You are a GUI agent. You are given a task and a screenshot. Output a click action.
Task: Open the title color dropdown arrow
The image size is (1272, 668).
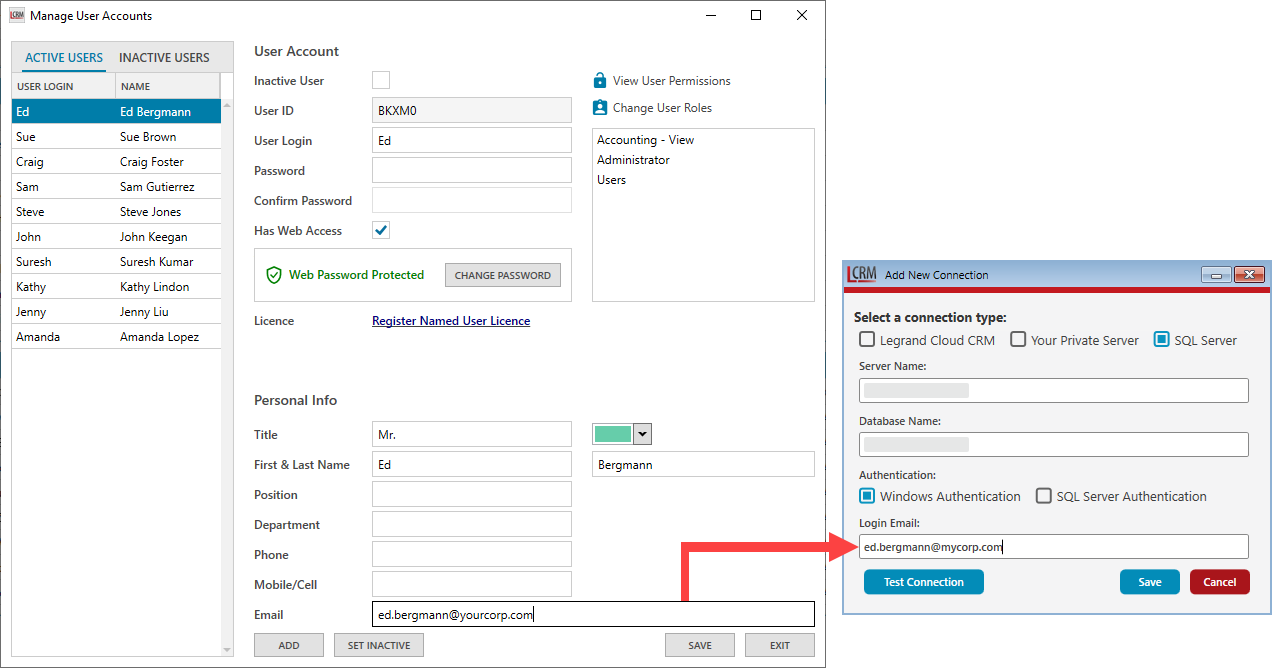(641, 433)
